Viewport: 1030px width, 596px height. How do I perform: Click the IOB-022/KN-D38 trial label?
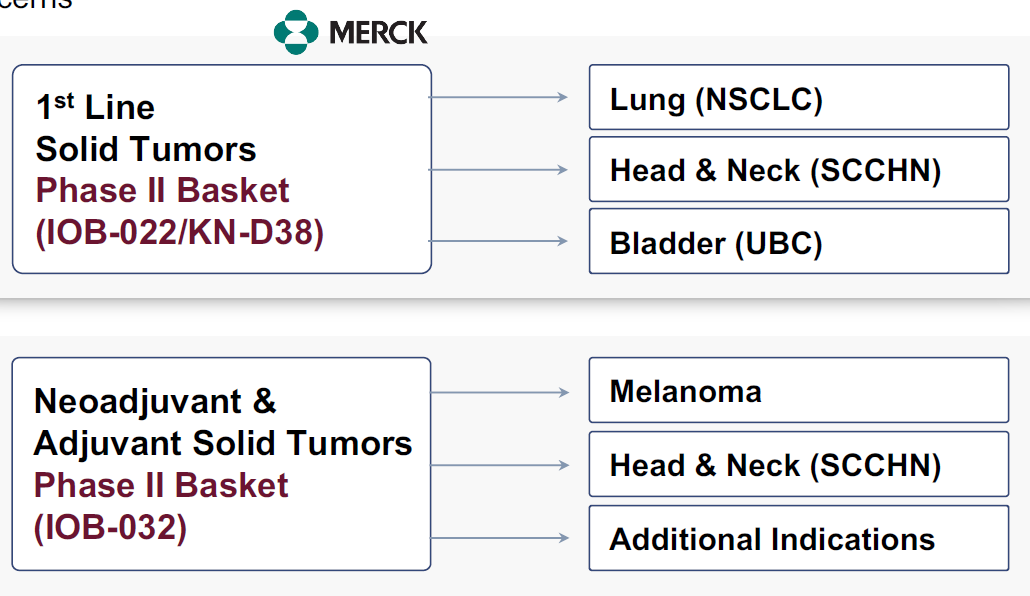click(179, 233)
